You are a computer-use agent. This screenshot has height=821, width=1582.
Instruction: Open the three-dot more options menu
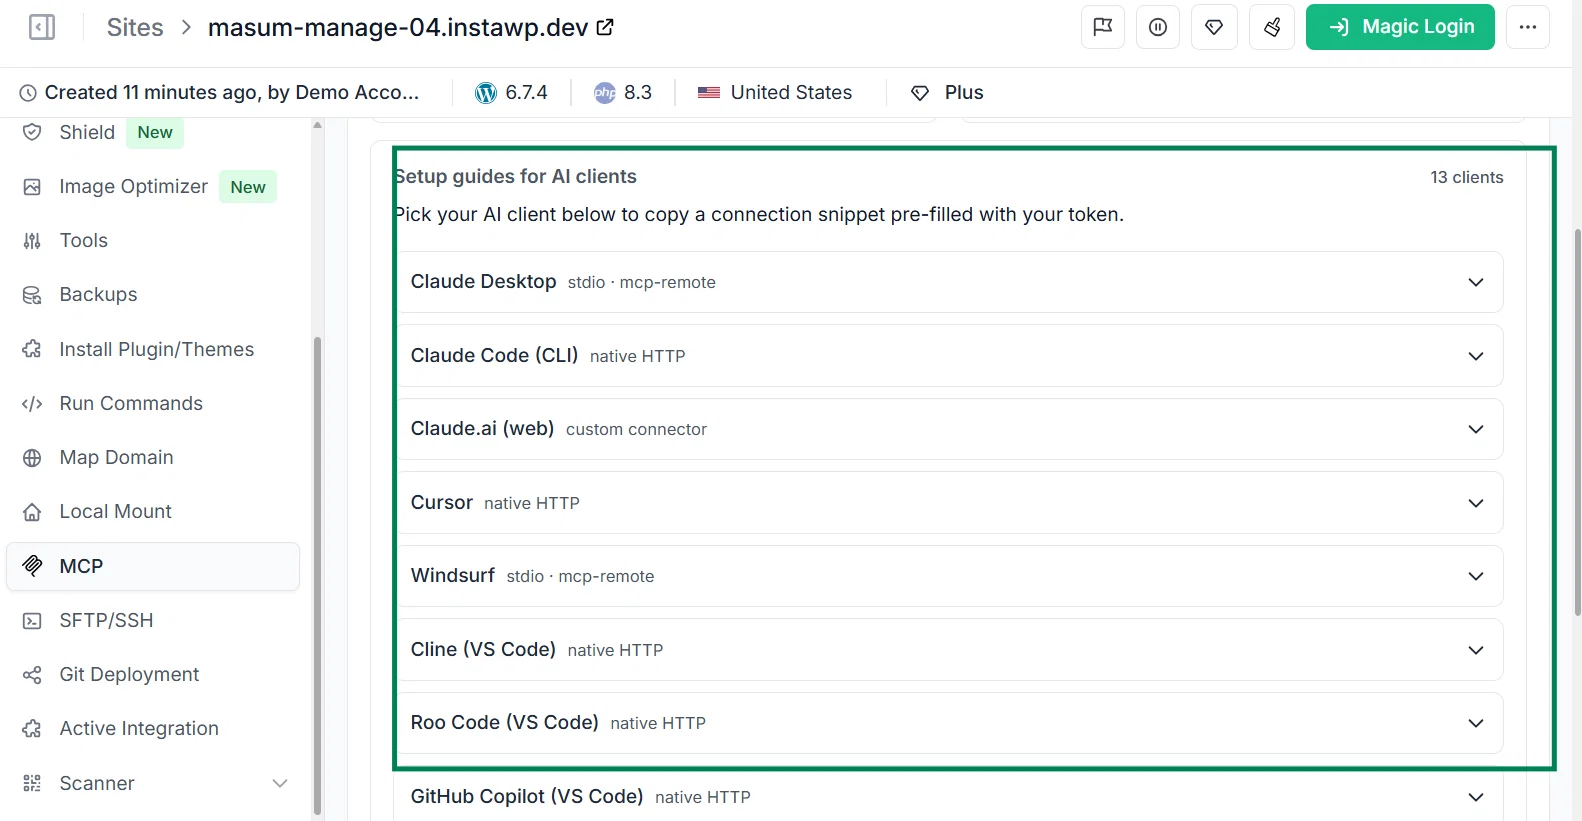pos(1528,27)
